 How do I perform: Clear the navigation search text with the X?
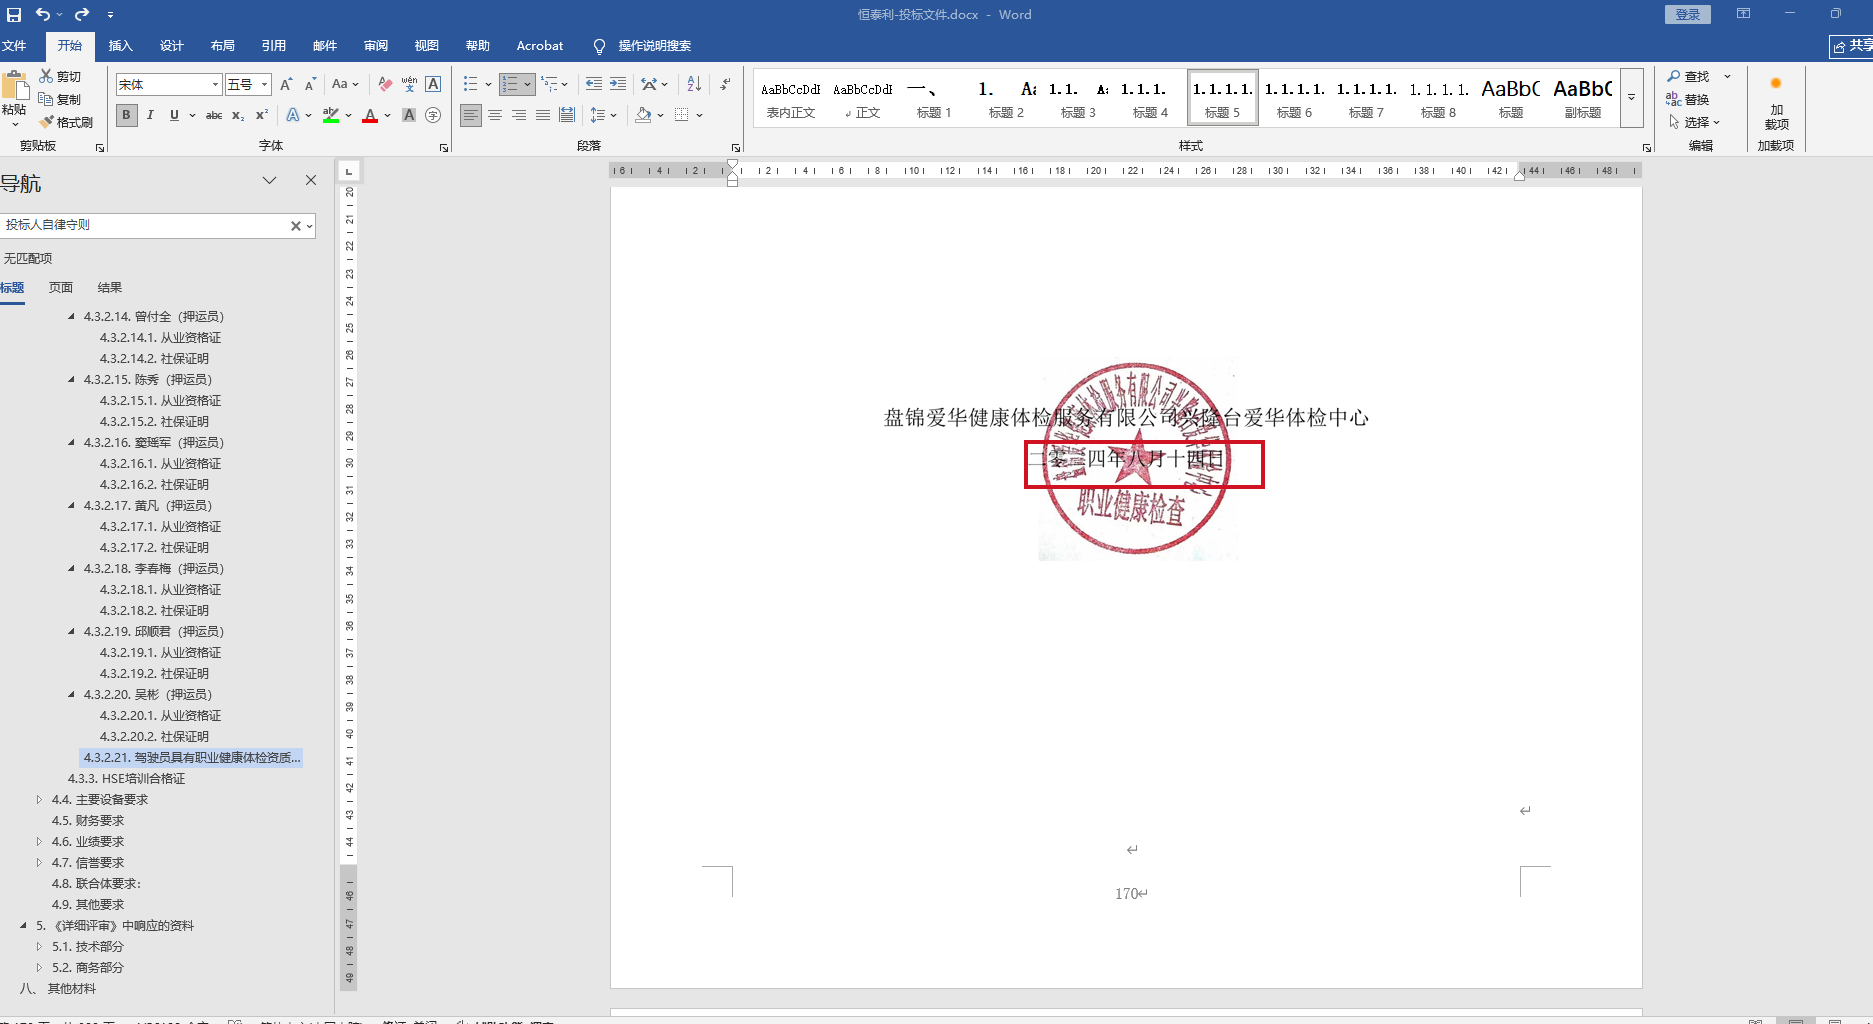pos(296,226)
